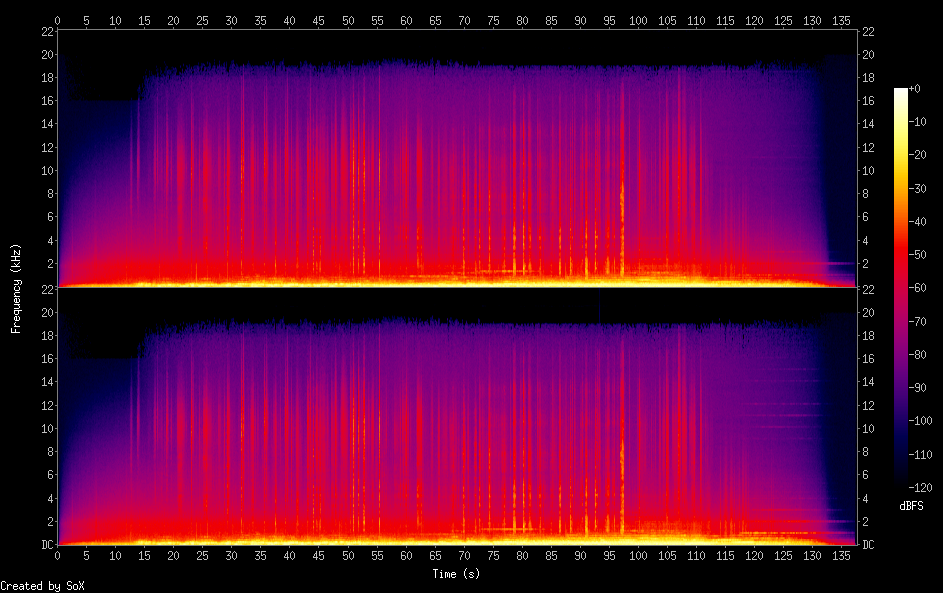The height and width of the screenshot is (593, 943).
Task: Click '8' on upper channel right frequency axis
Action: (865, 194)
